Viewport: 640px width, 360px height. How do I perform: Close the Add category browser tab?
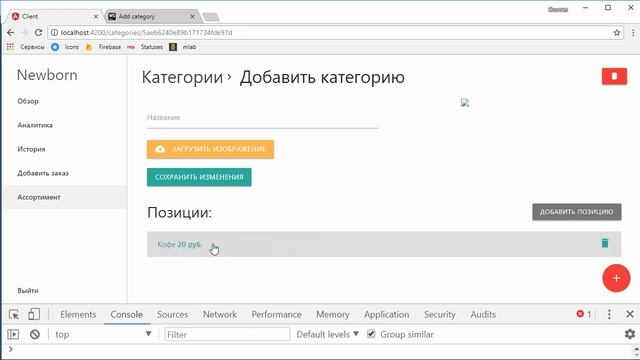pos(192,17)
